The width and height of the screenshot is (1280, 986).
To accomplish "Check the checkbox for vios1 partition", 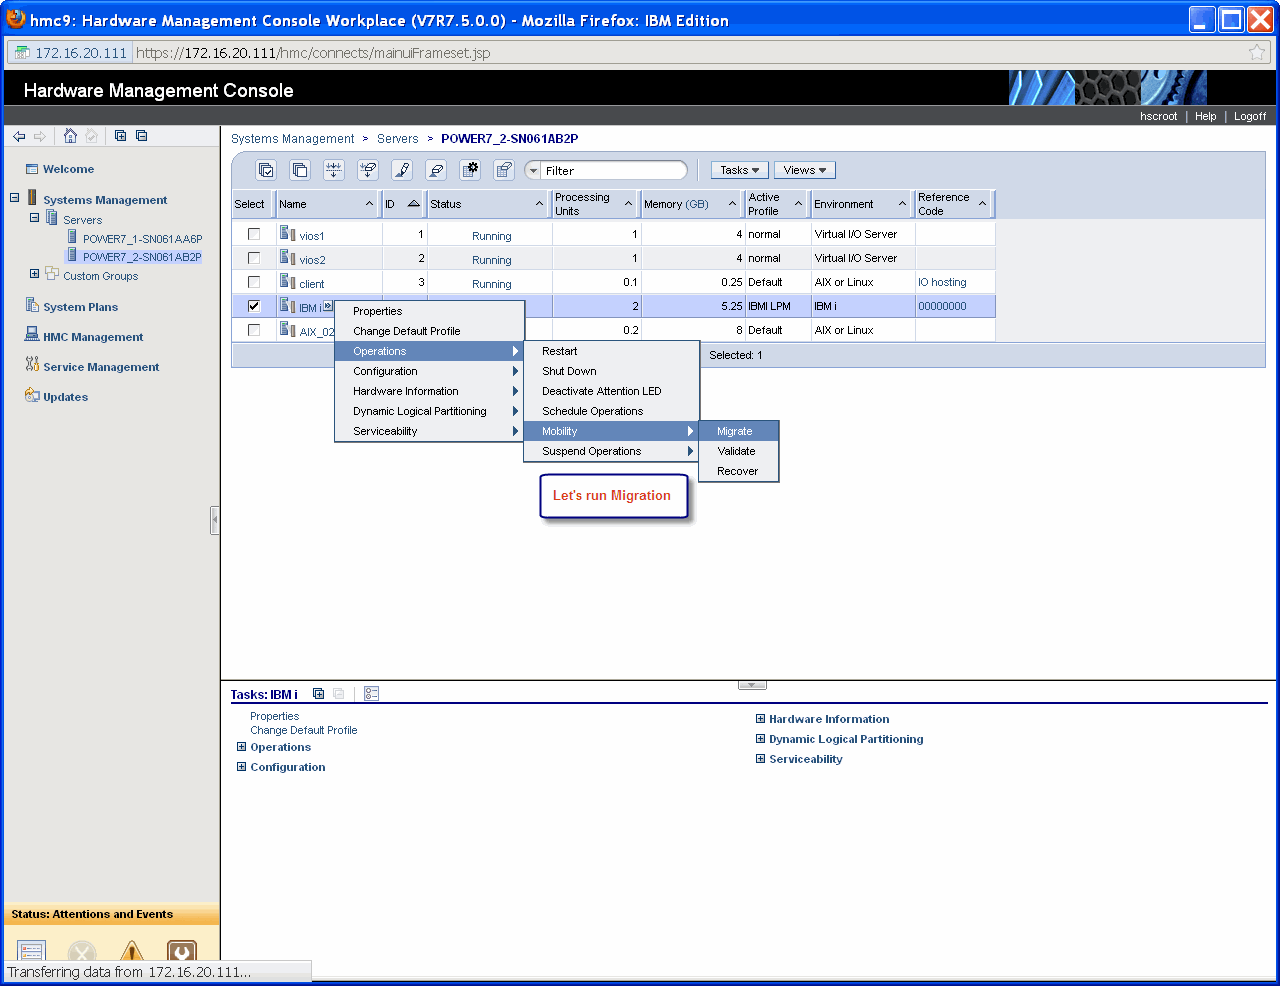I will [x=254, y=234].
